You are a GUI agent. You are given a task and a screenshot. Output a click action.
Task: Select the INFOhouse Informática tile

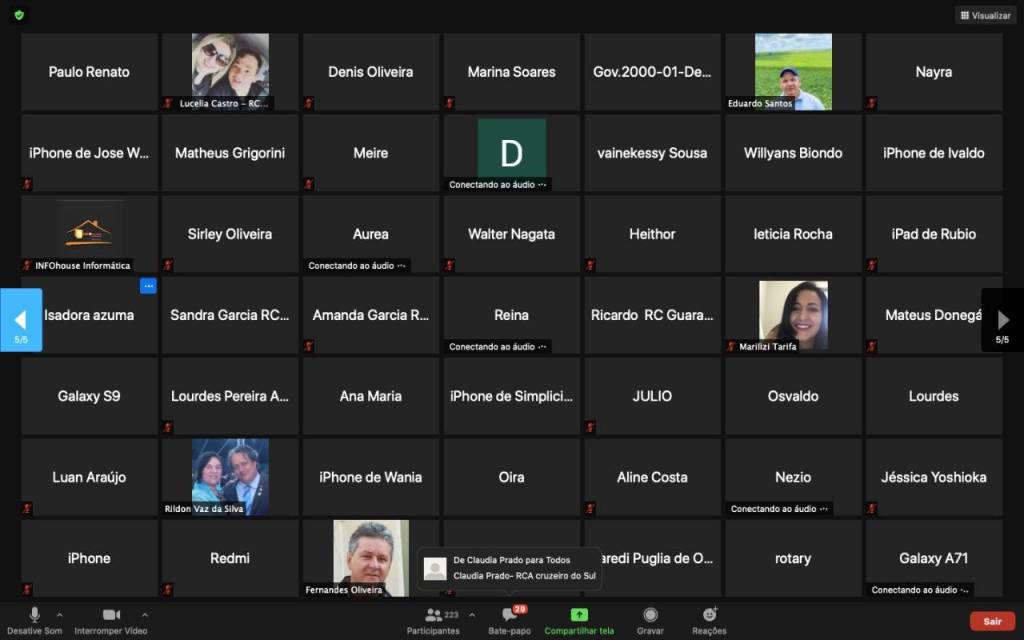[x=89, y=234]
